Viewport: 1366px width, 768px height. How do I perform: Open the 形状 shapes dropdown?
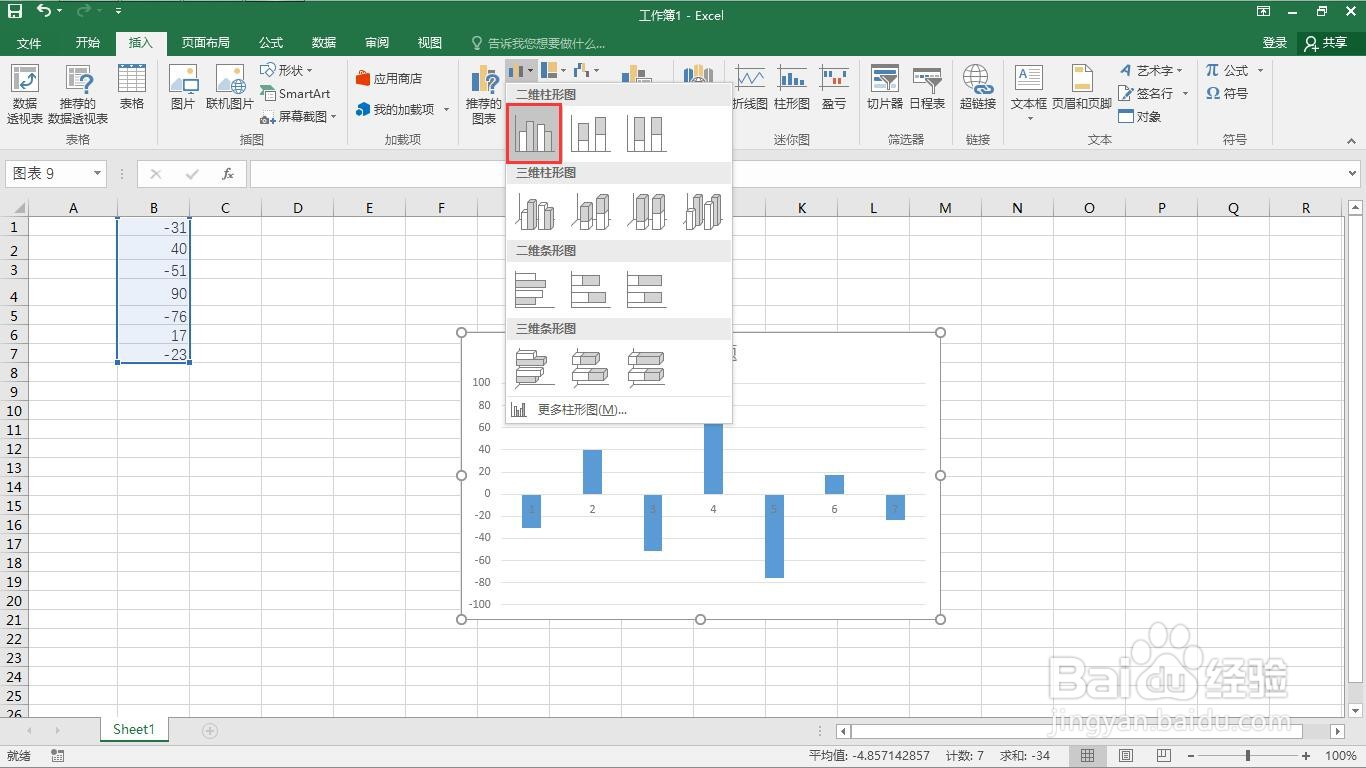pos(287,70)
